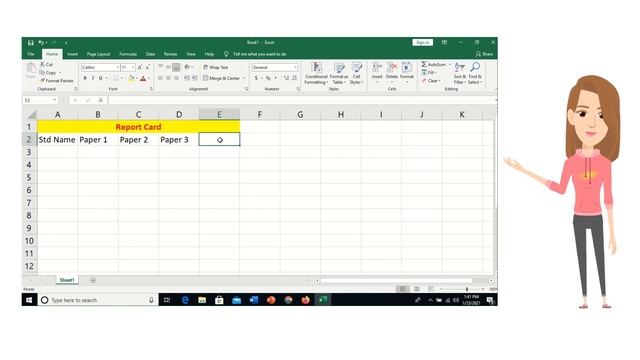Click the Clear eraser button

(x=431, y=81)
